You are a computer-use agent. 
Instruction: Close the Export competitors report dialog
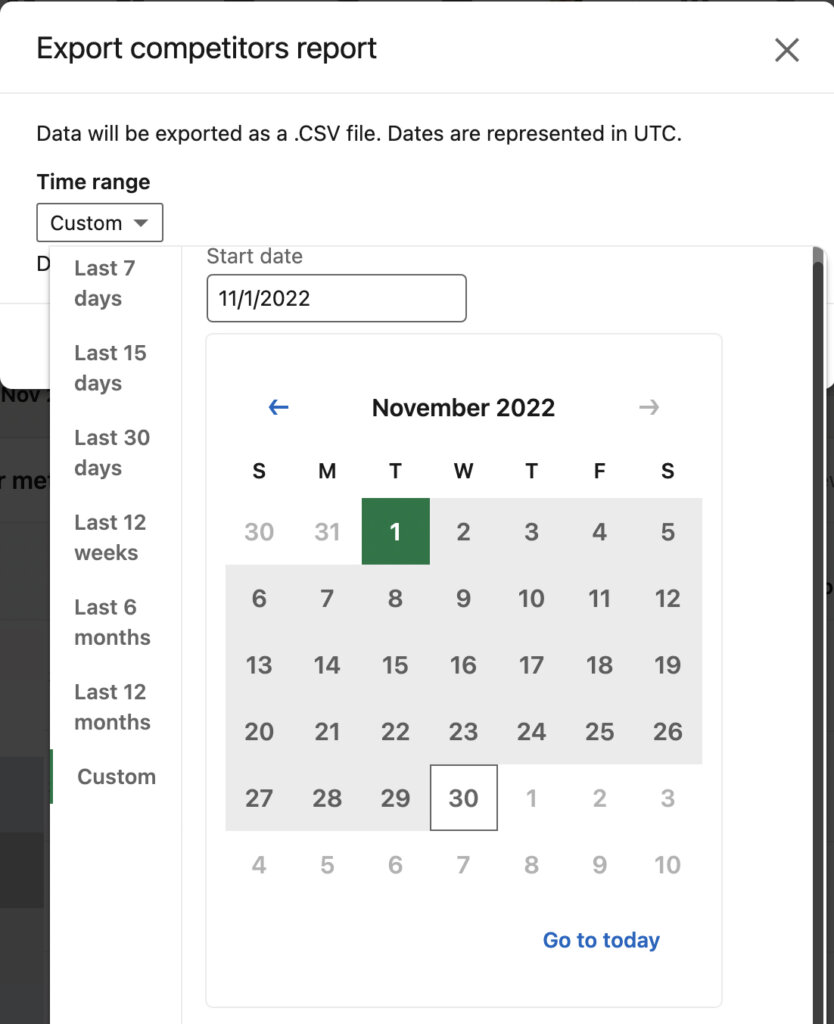786,49
